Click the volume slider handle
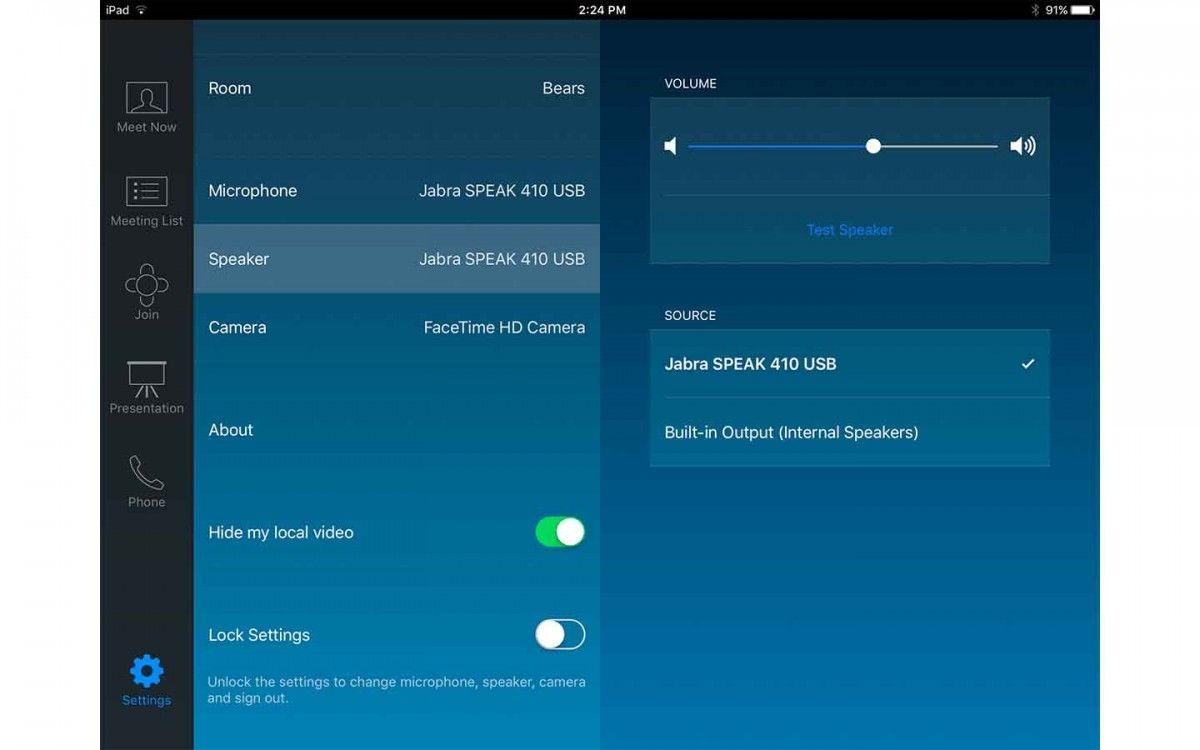 (873, 146)
